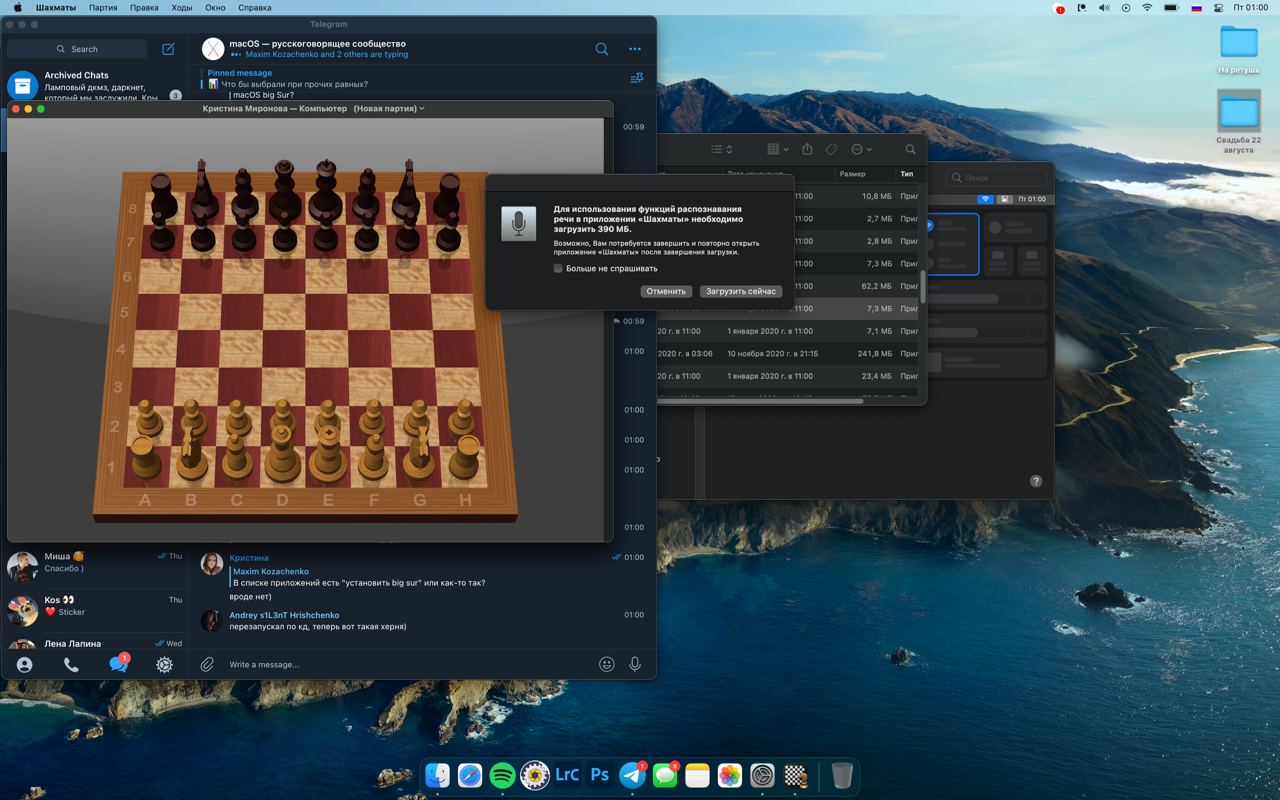Open Photos app from the Dock

[x=730, y=775]
